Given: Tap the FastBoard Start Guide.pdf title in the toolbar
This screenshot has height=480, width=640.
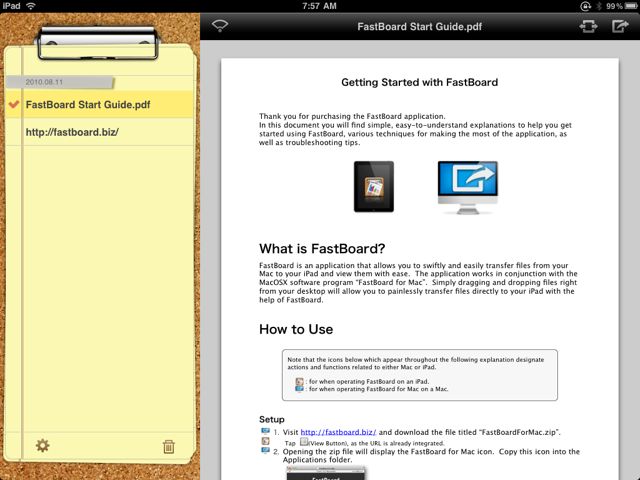Looking at the screenshot, I should (x=420, y=27).
